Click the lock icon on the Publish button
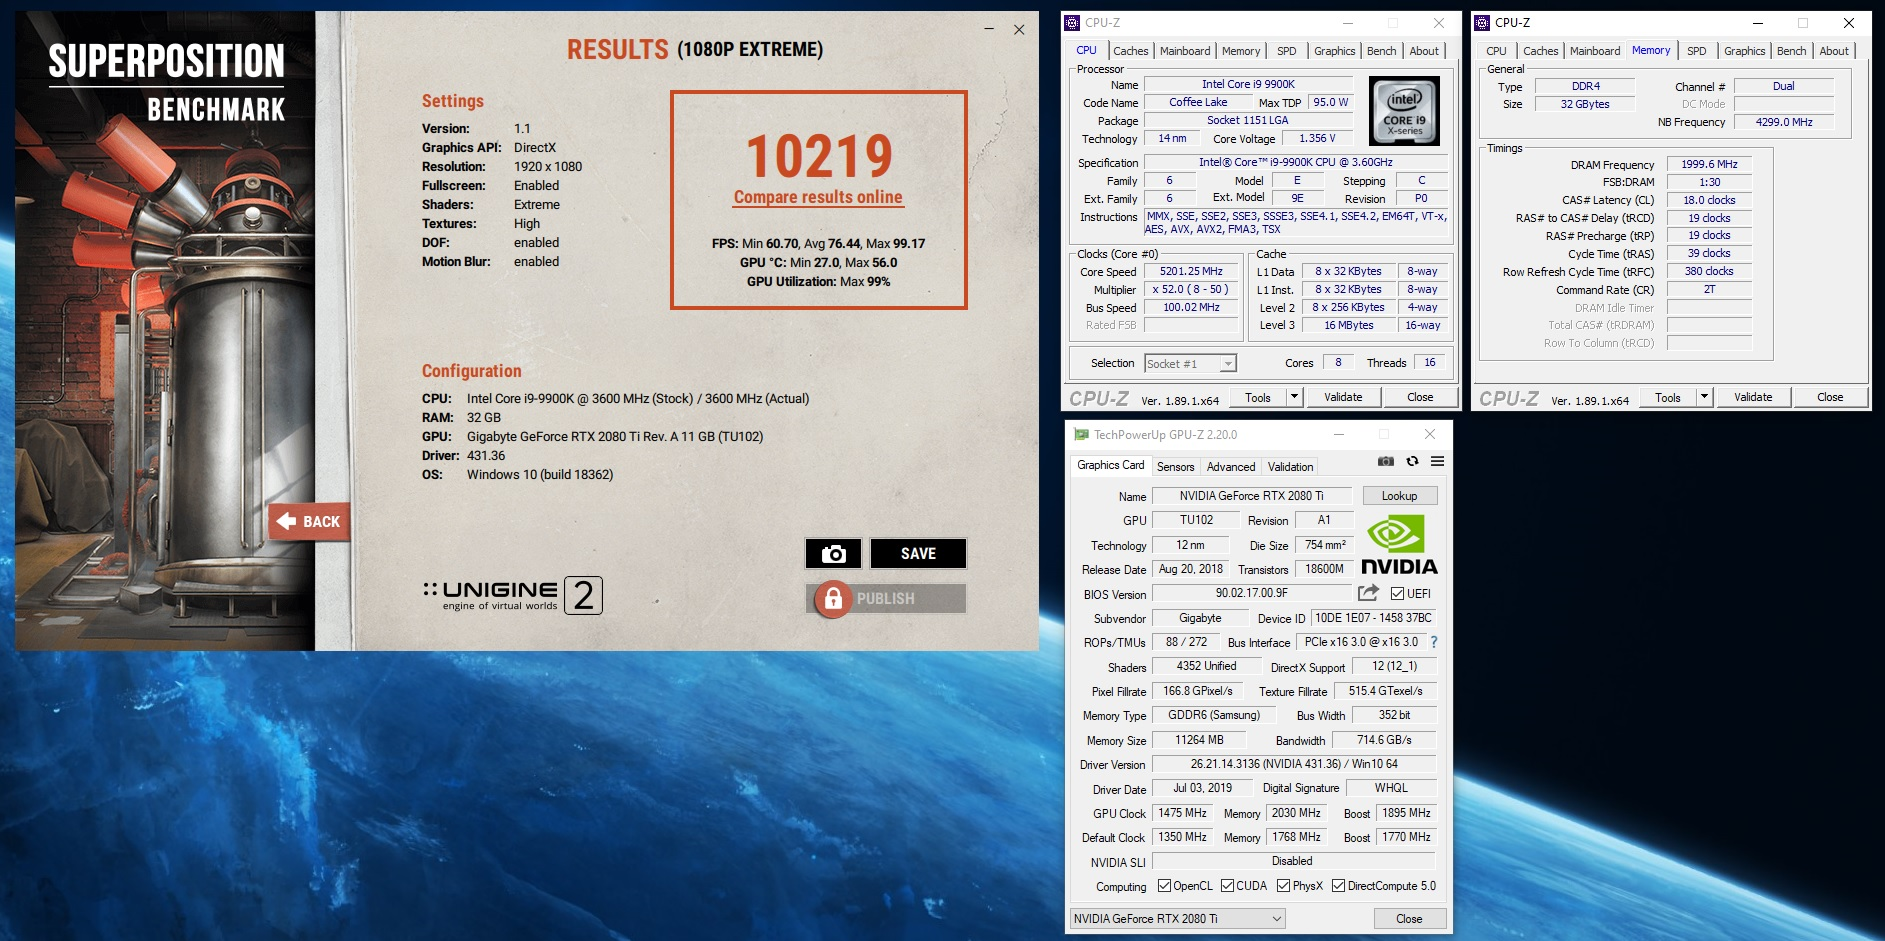Image resolution: width=1885 pixels, height=941 pixels. [x=833, y=599]
